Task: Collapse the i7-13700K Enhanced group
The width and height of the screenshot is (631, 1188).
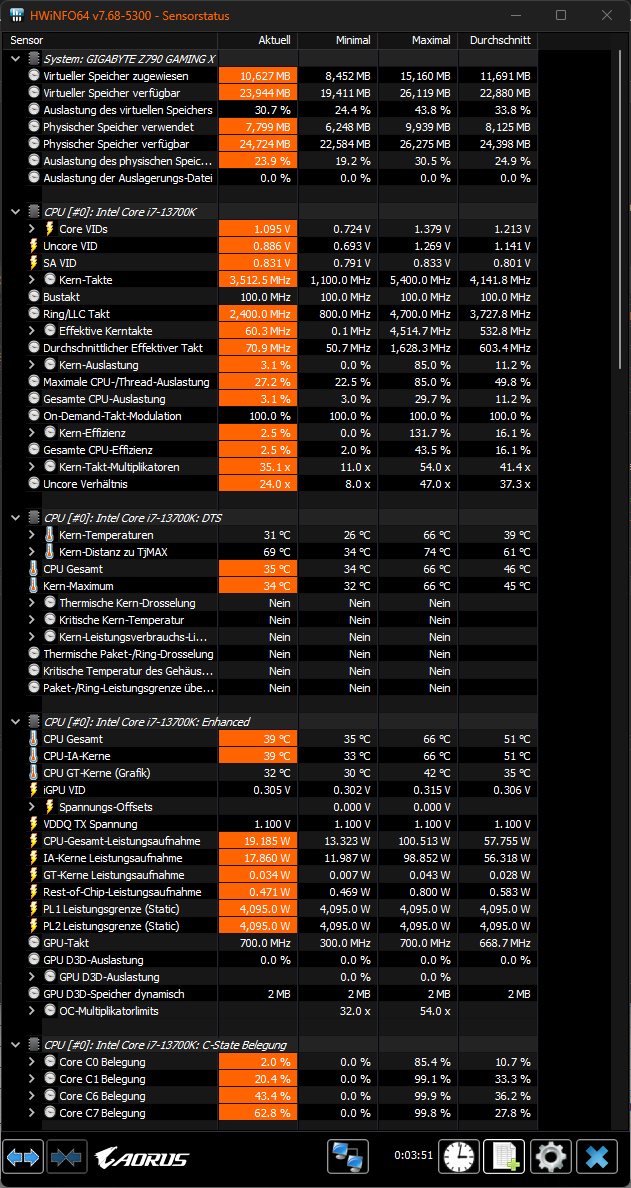Action: coord(16,721)
